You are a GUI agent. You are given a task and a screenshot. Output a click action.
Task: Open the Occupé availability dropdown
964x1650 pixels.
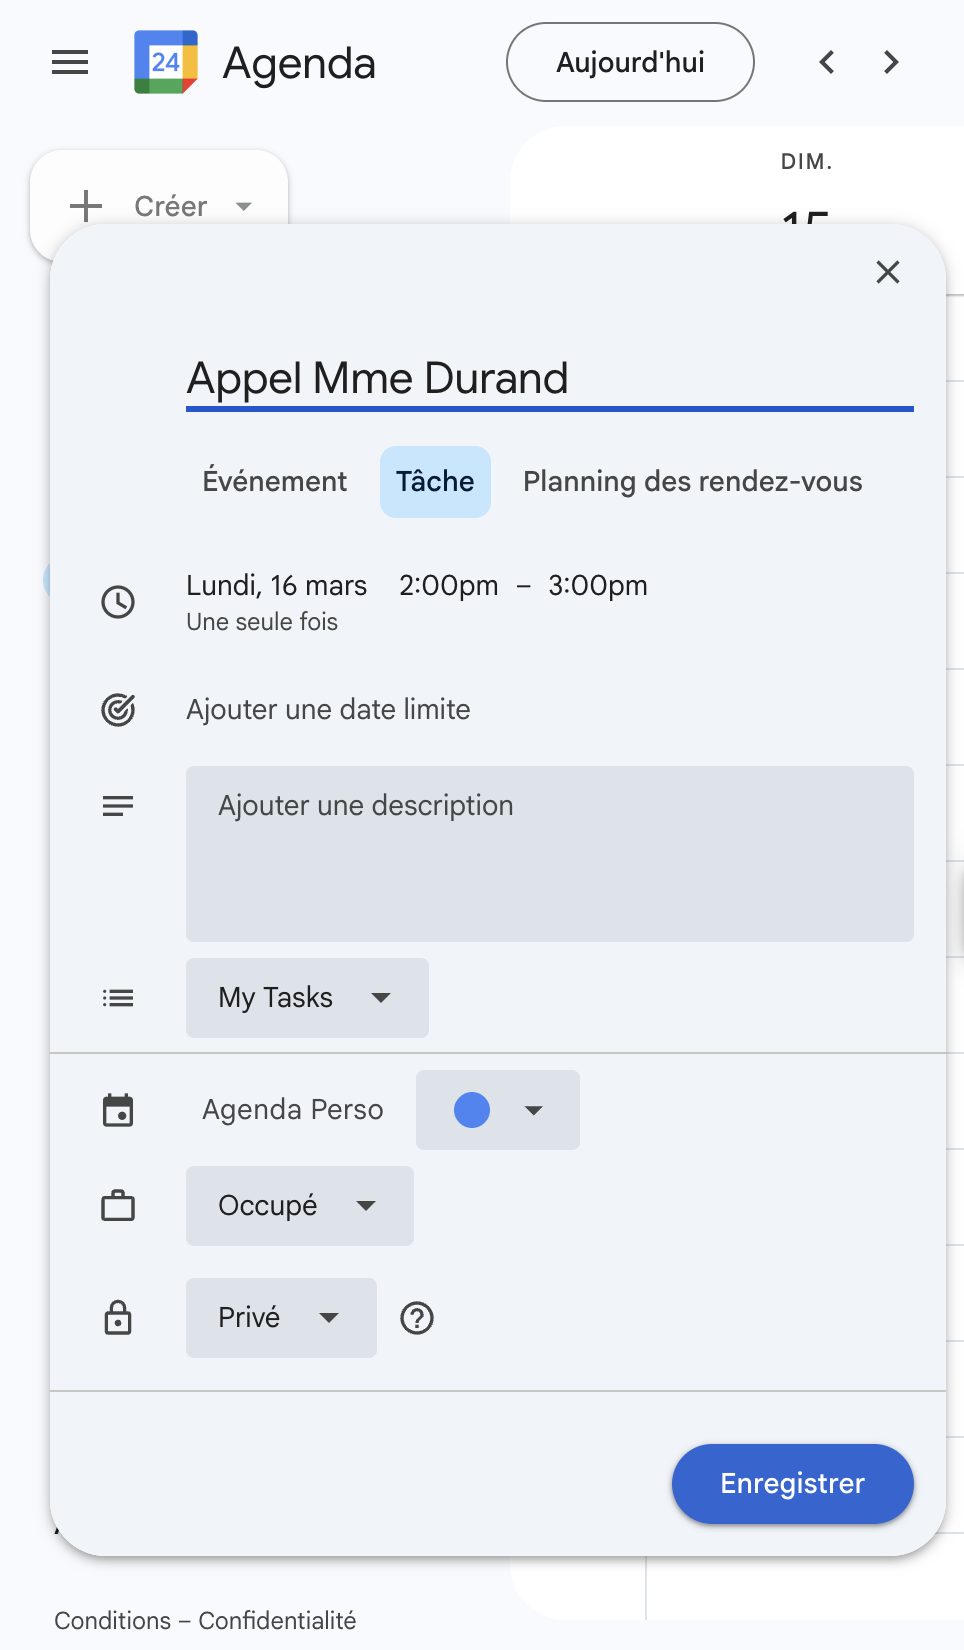coord(299,1206)
